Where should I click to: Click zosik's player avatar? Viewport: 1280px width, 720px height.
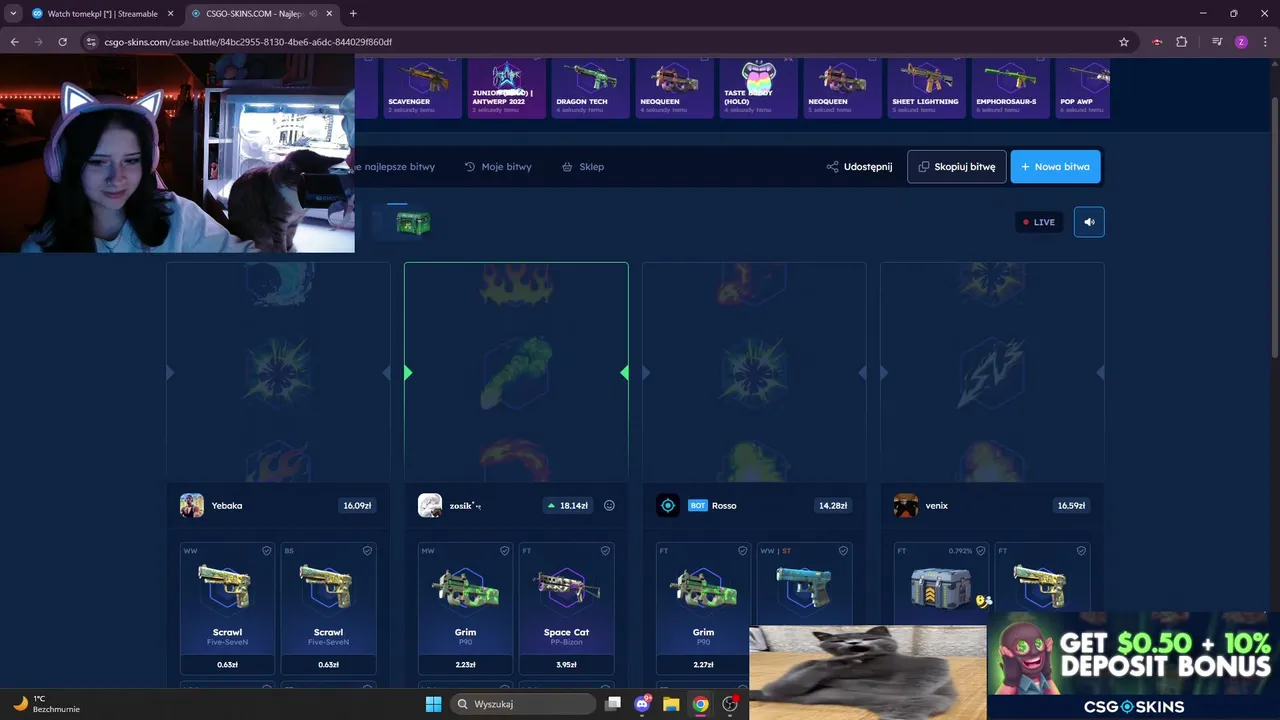pos(430,505)
